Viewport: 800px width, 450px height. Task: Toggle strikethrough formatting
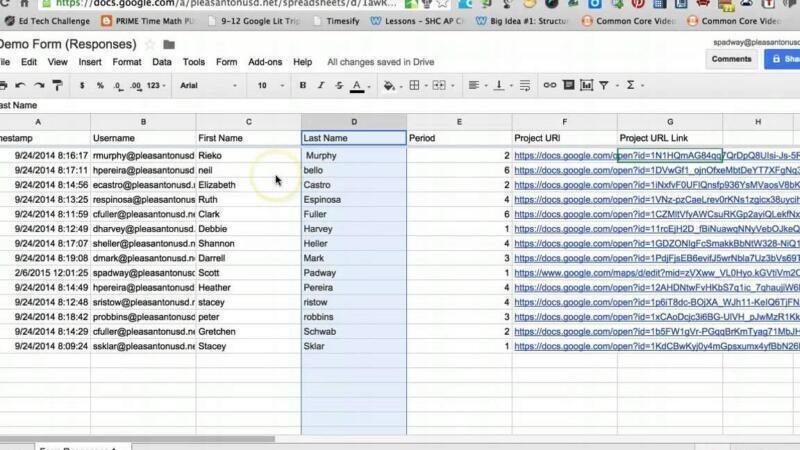point(338,86)
